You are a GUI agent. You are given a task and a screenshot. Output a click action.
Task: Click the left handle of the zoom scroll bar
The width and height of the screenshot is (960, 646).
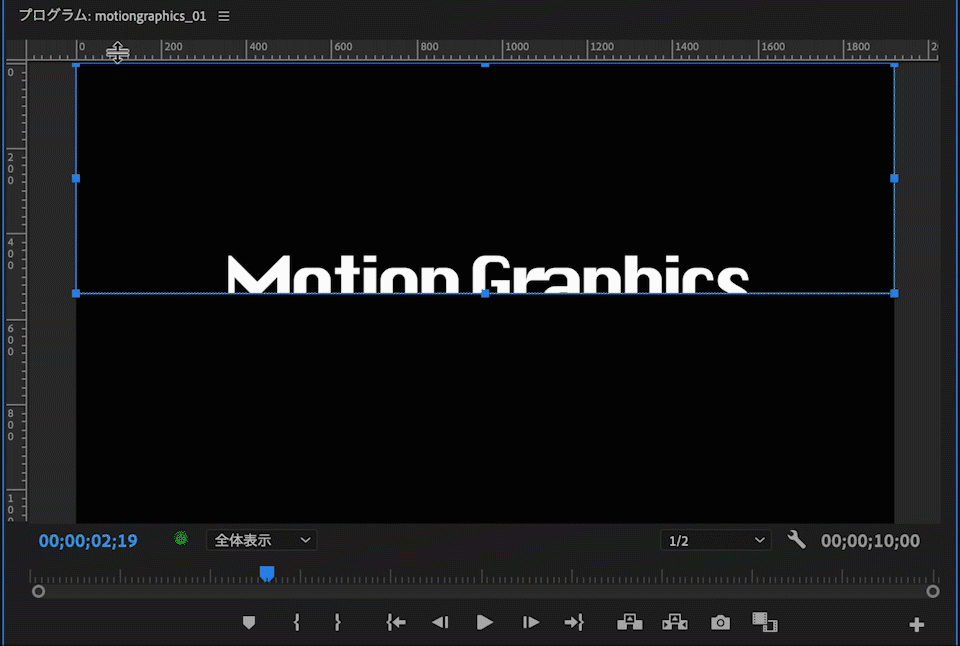39,592
